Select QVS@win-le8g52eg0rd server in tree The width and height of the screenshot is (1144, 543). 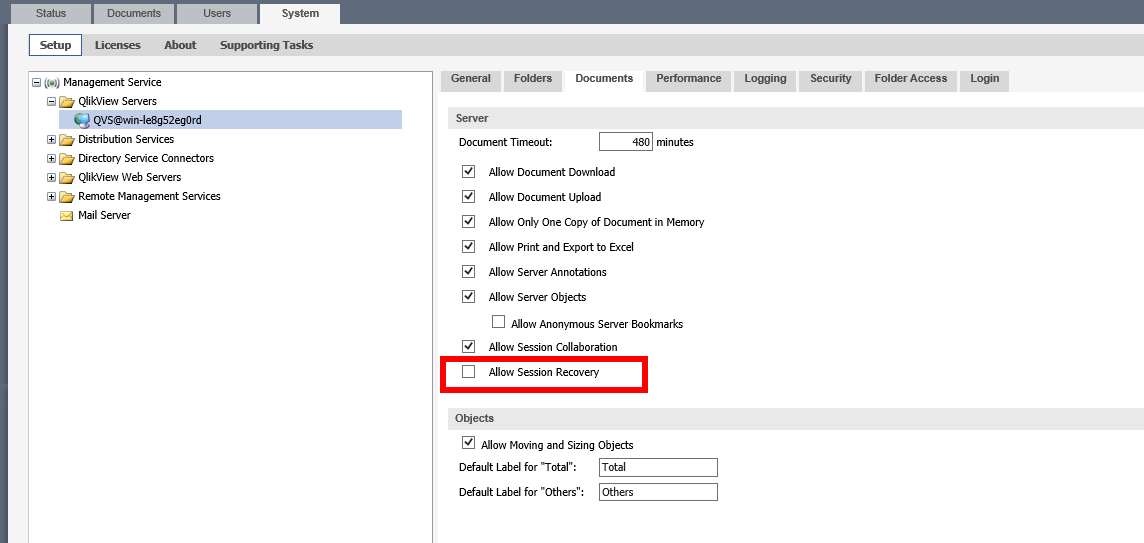tap(147, 120)
